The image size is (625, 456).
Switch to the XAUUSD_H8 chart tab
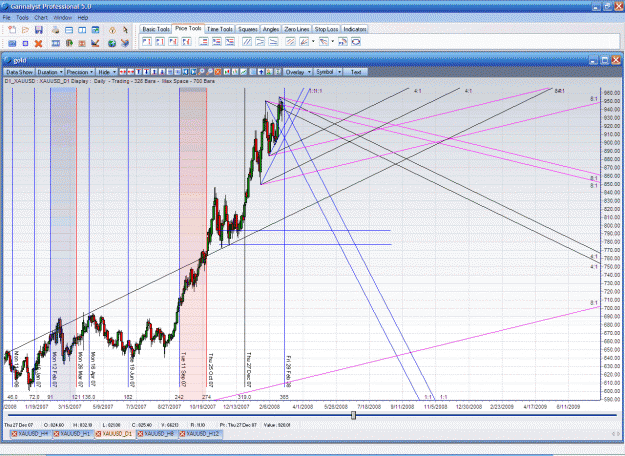coord(156,434)
